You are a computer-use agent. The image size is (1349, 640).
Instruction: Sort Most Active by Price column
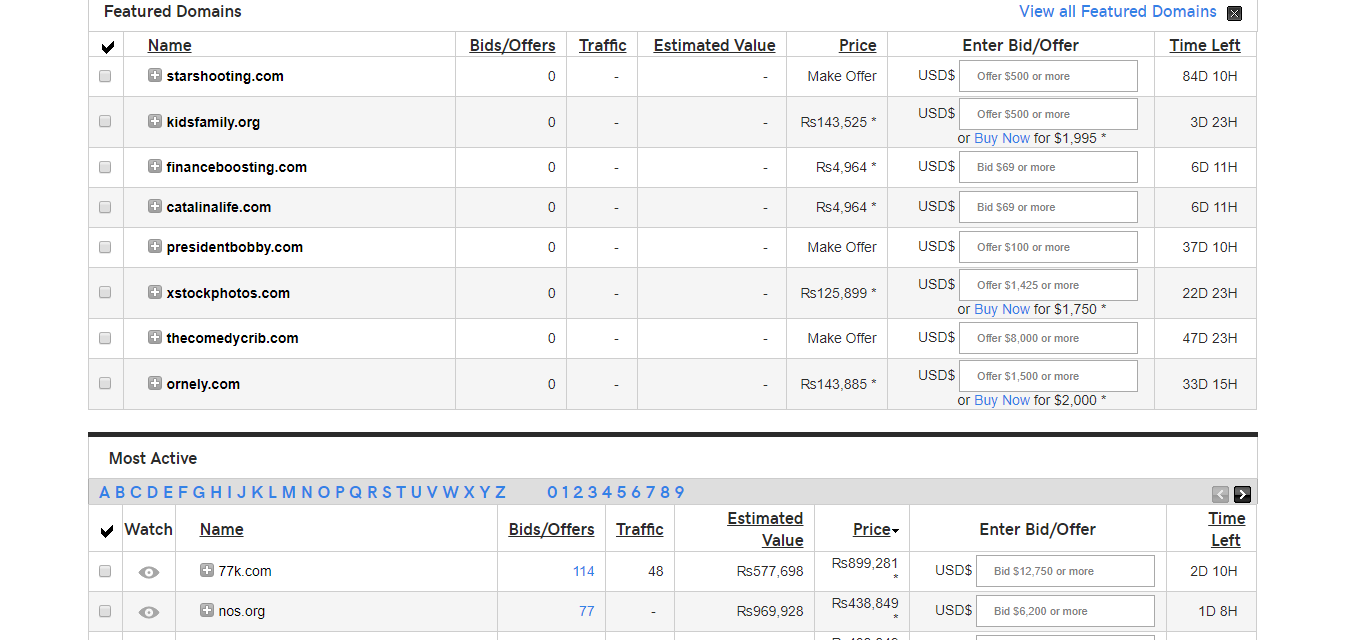(x=872, y=529)
